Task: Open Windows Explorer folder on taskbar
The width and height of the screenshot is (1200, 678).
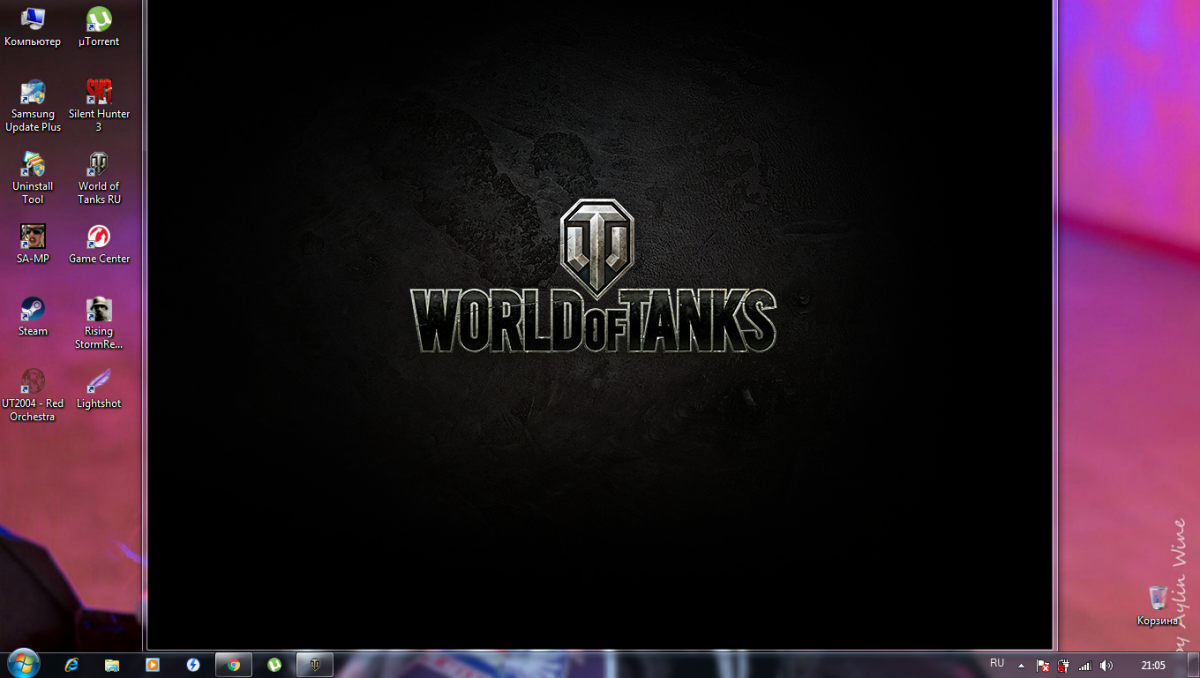Action: [112, 664]
